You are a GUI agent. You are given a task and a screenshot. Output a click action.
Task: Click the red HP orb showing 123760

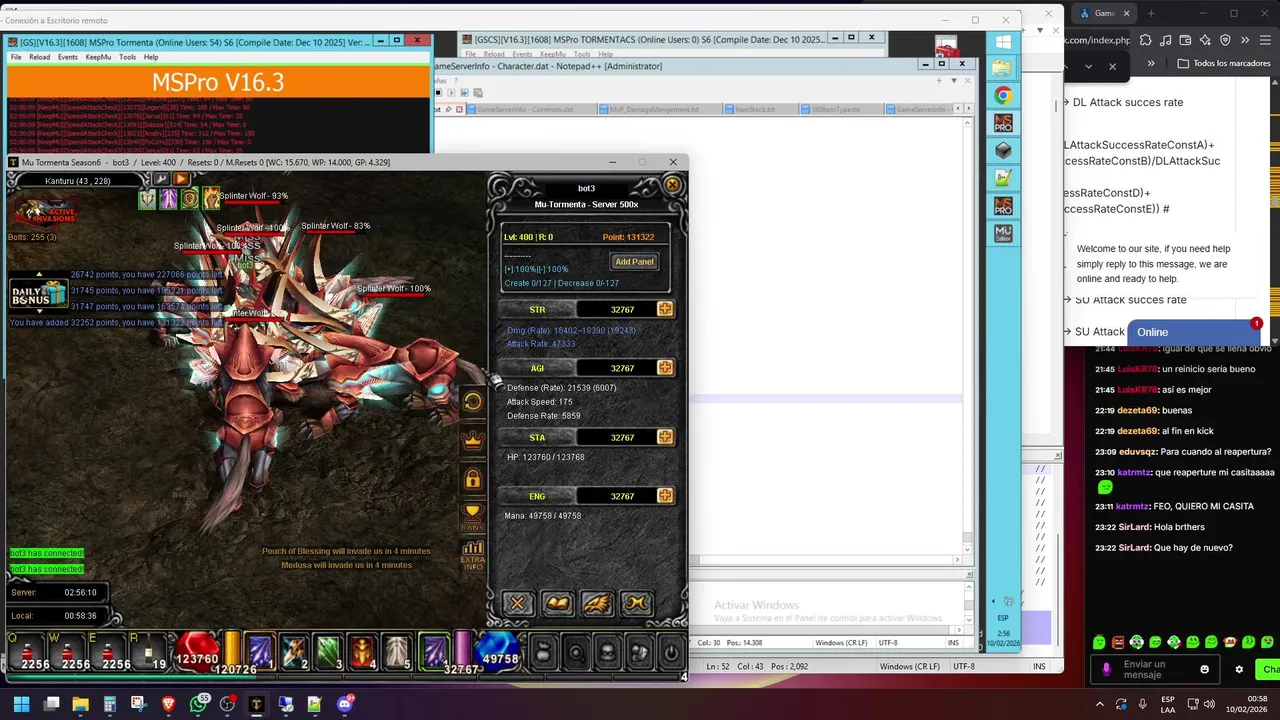pyautogui.click(x=197, y=653)
